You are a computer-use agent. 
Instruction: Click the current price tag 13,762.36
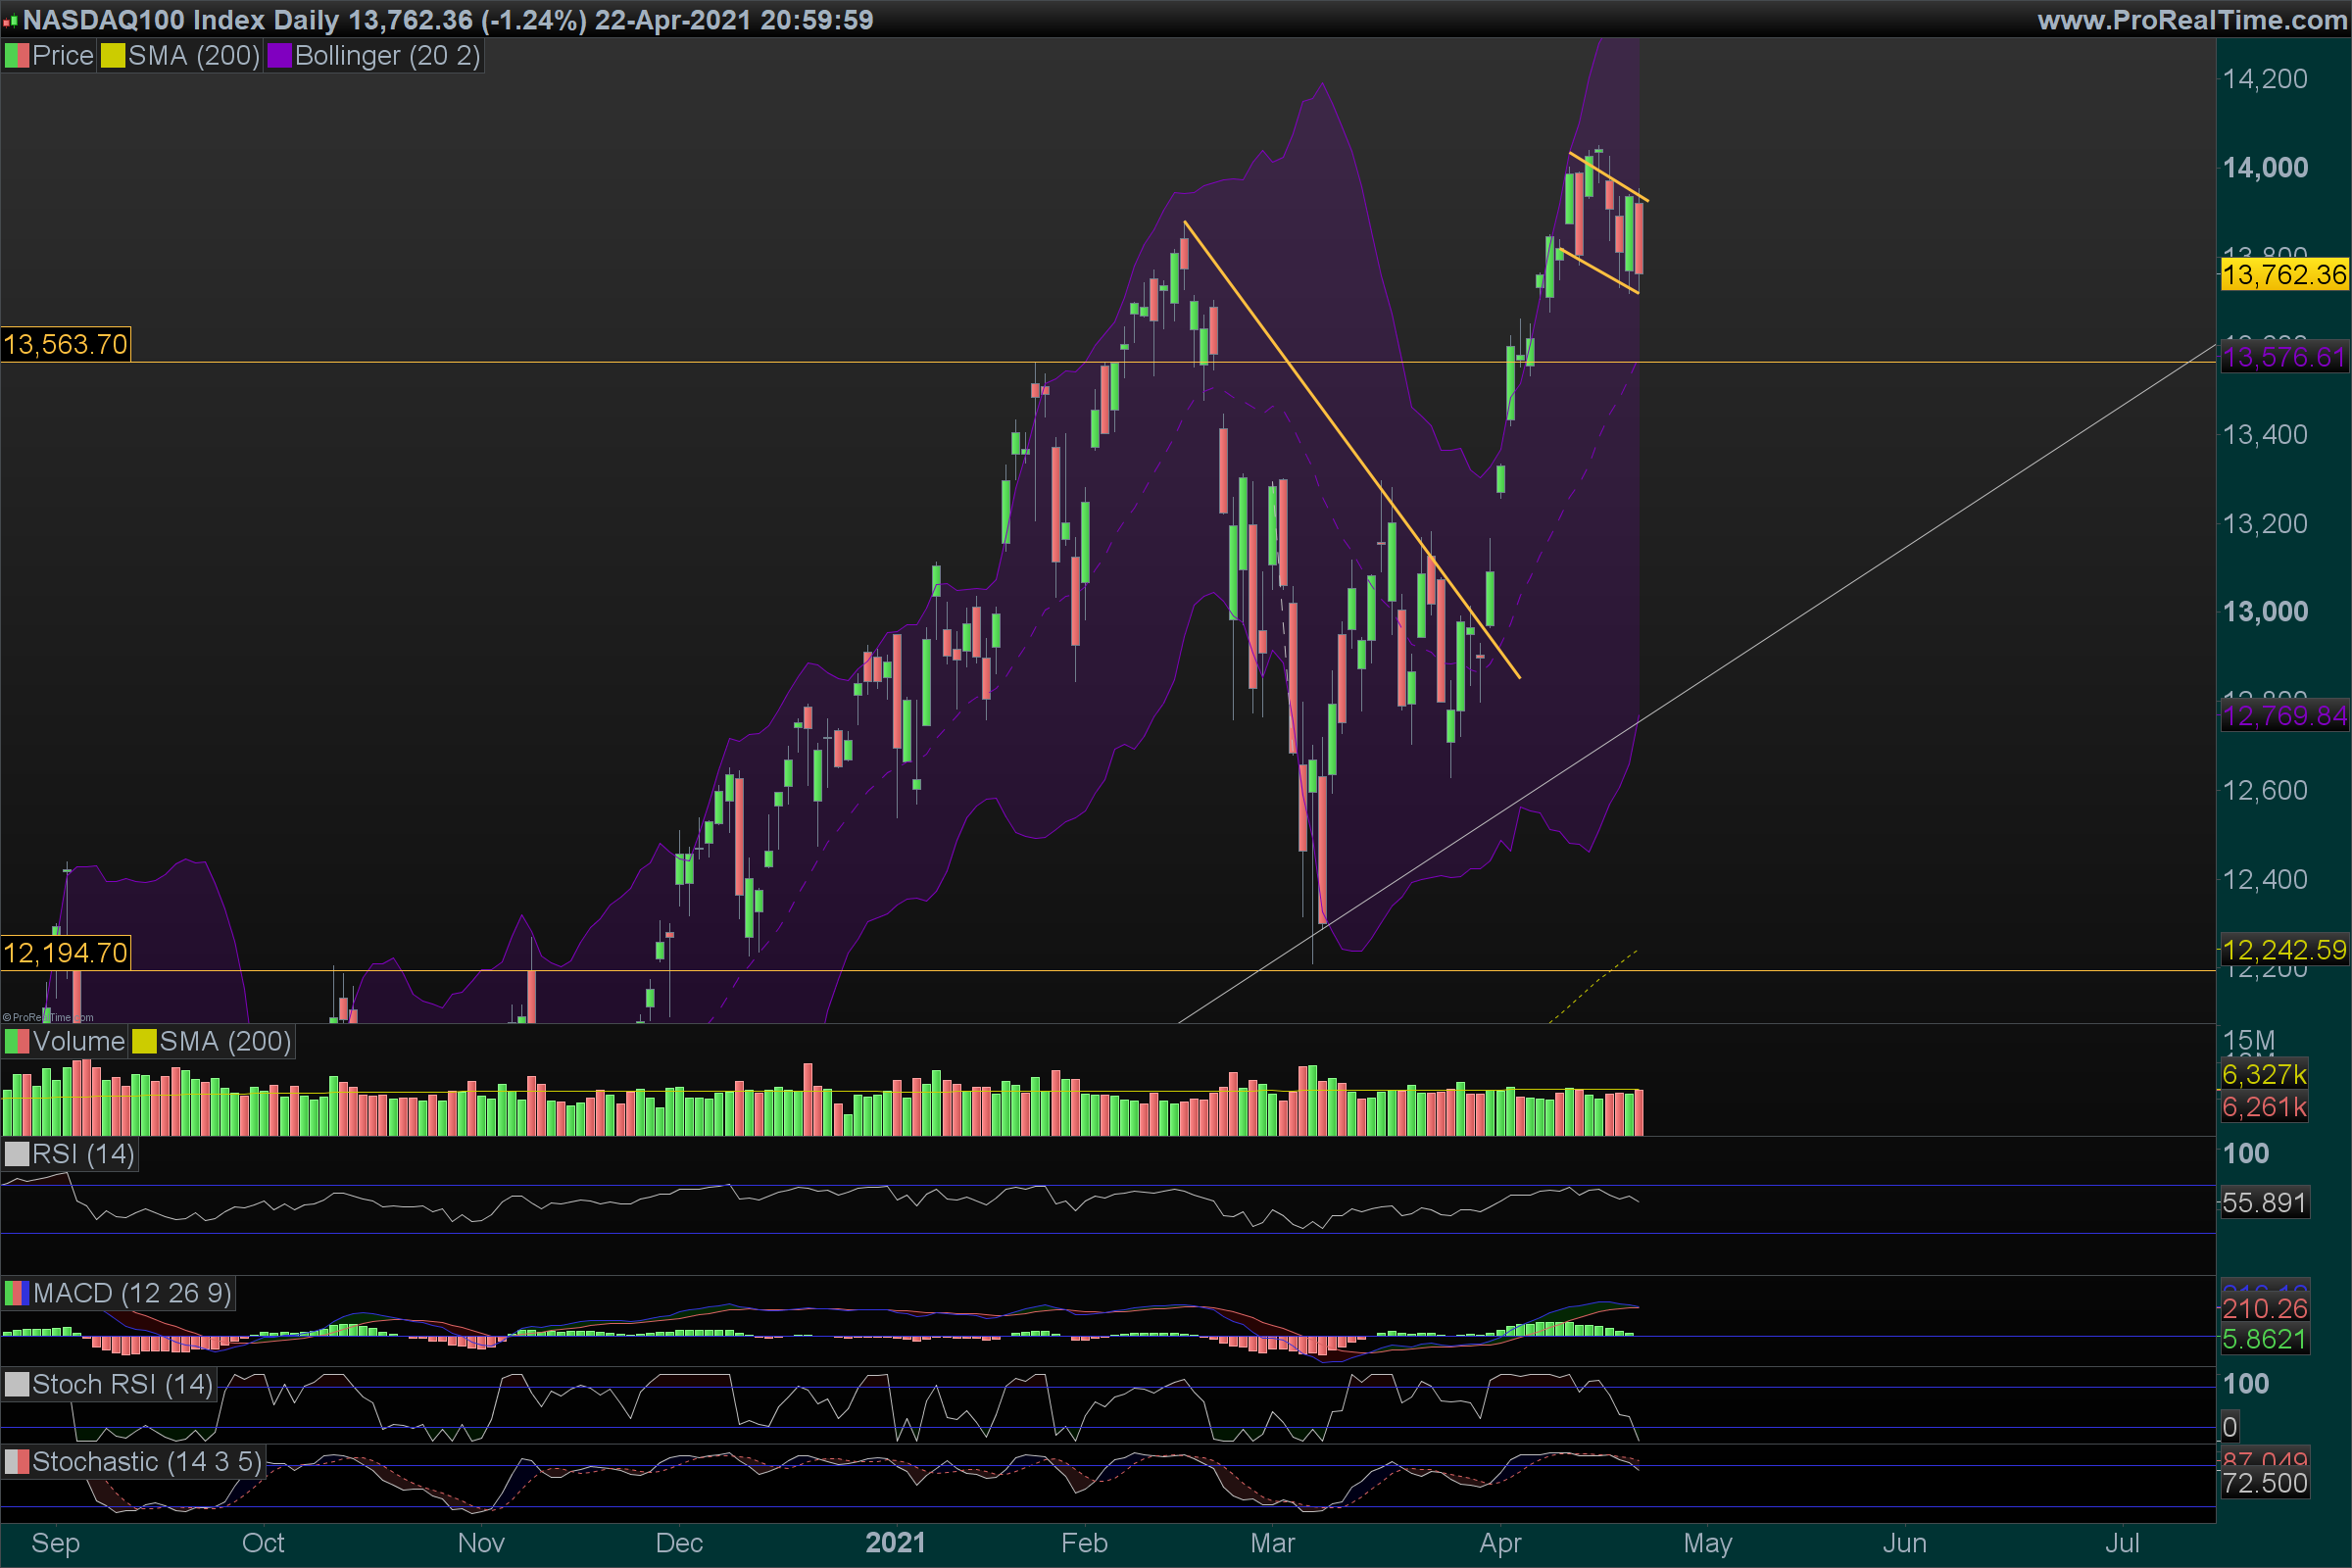pyautogui.click(x=2284, y=275)
